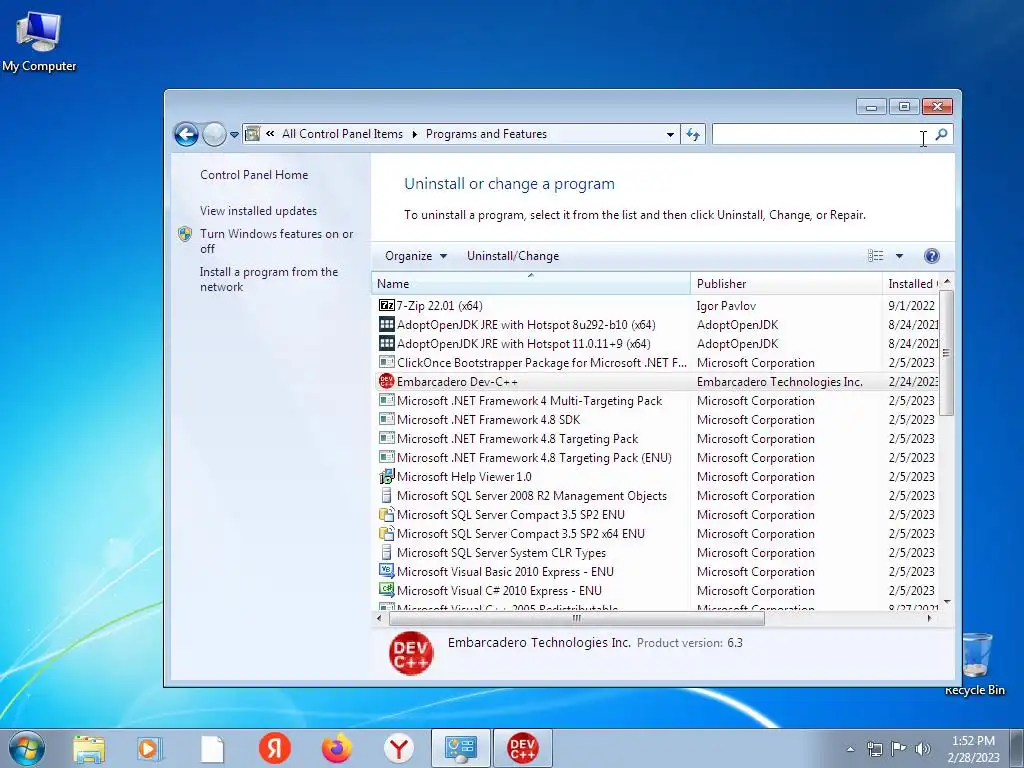Click the Refresh button beside address bar
The image size is (1024, 768).
(x=693, y=135)
